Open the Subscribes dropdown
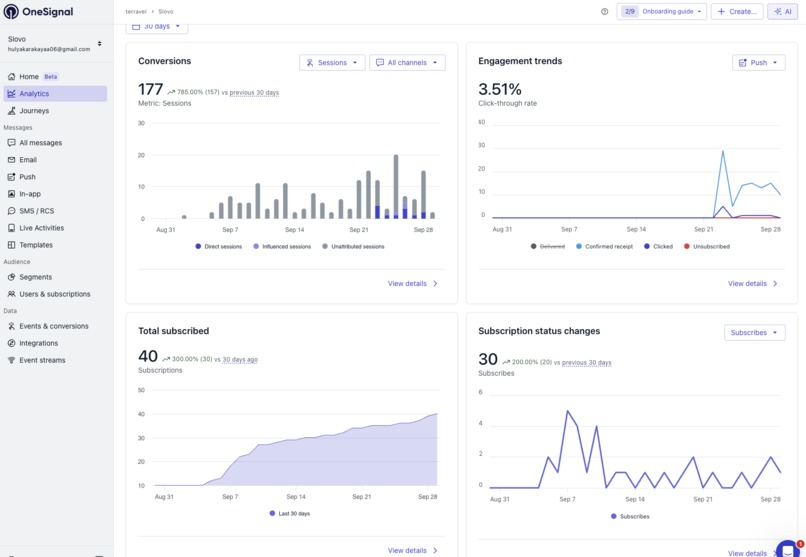This screenshot has height=557, width=806. tap(755, 332)
